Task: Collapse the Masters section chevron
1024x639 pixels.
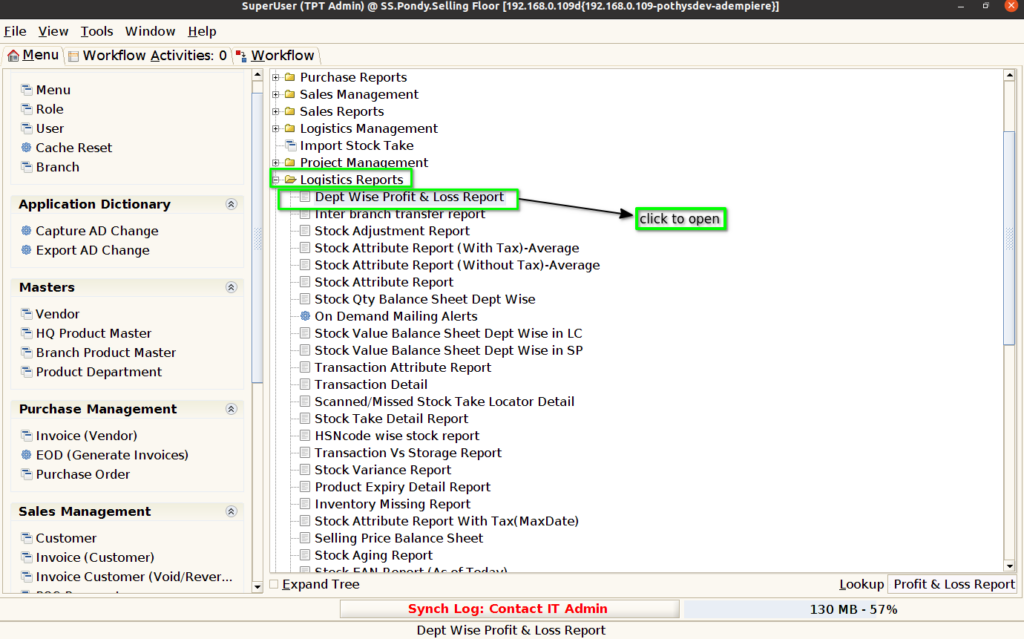Action: pyautogui.click(x=231, y=287)
